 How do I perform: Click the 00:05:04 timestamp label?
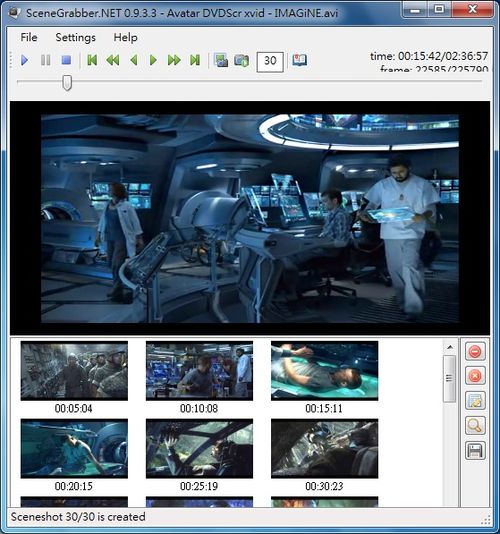[x=74, y=408]
